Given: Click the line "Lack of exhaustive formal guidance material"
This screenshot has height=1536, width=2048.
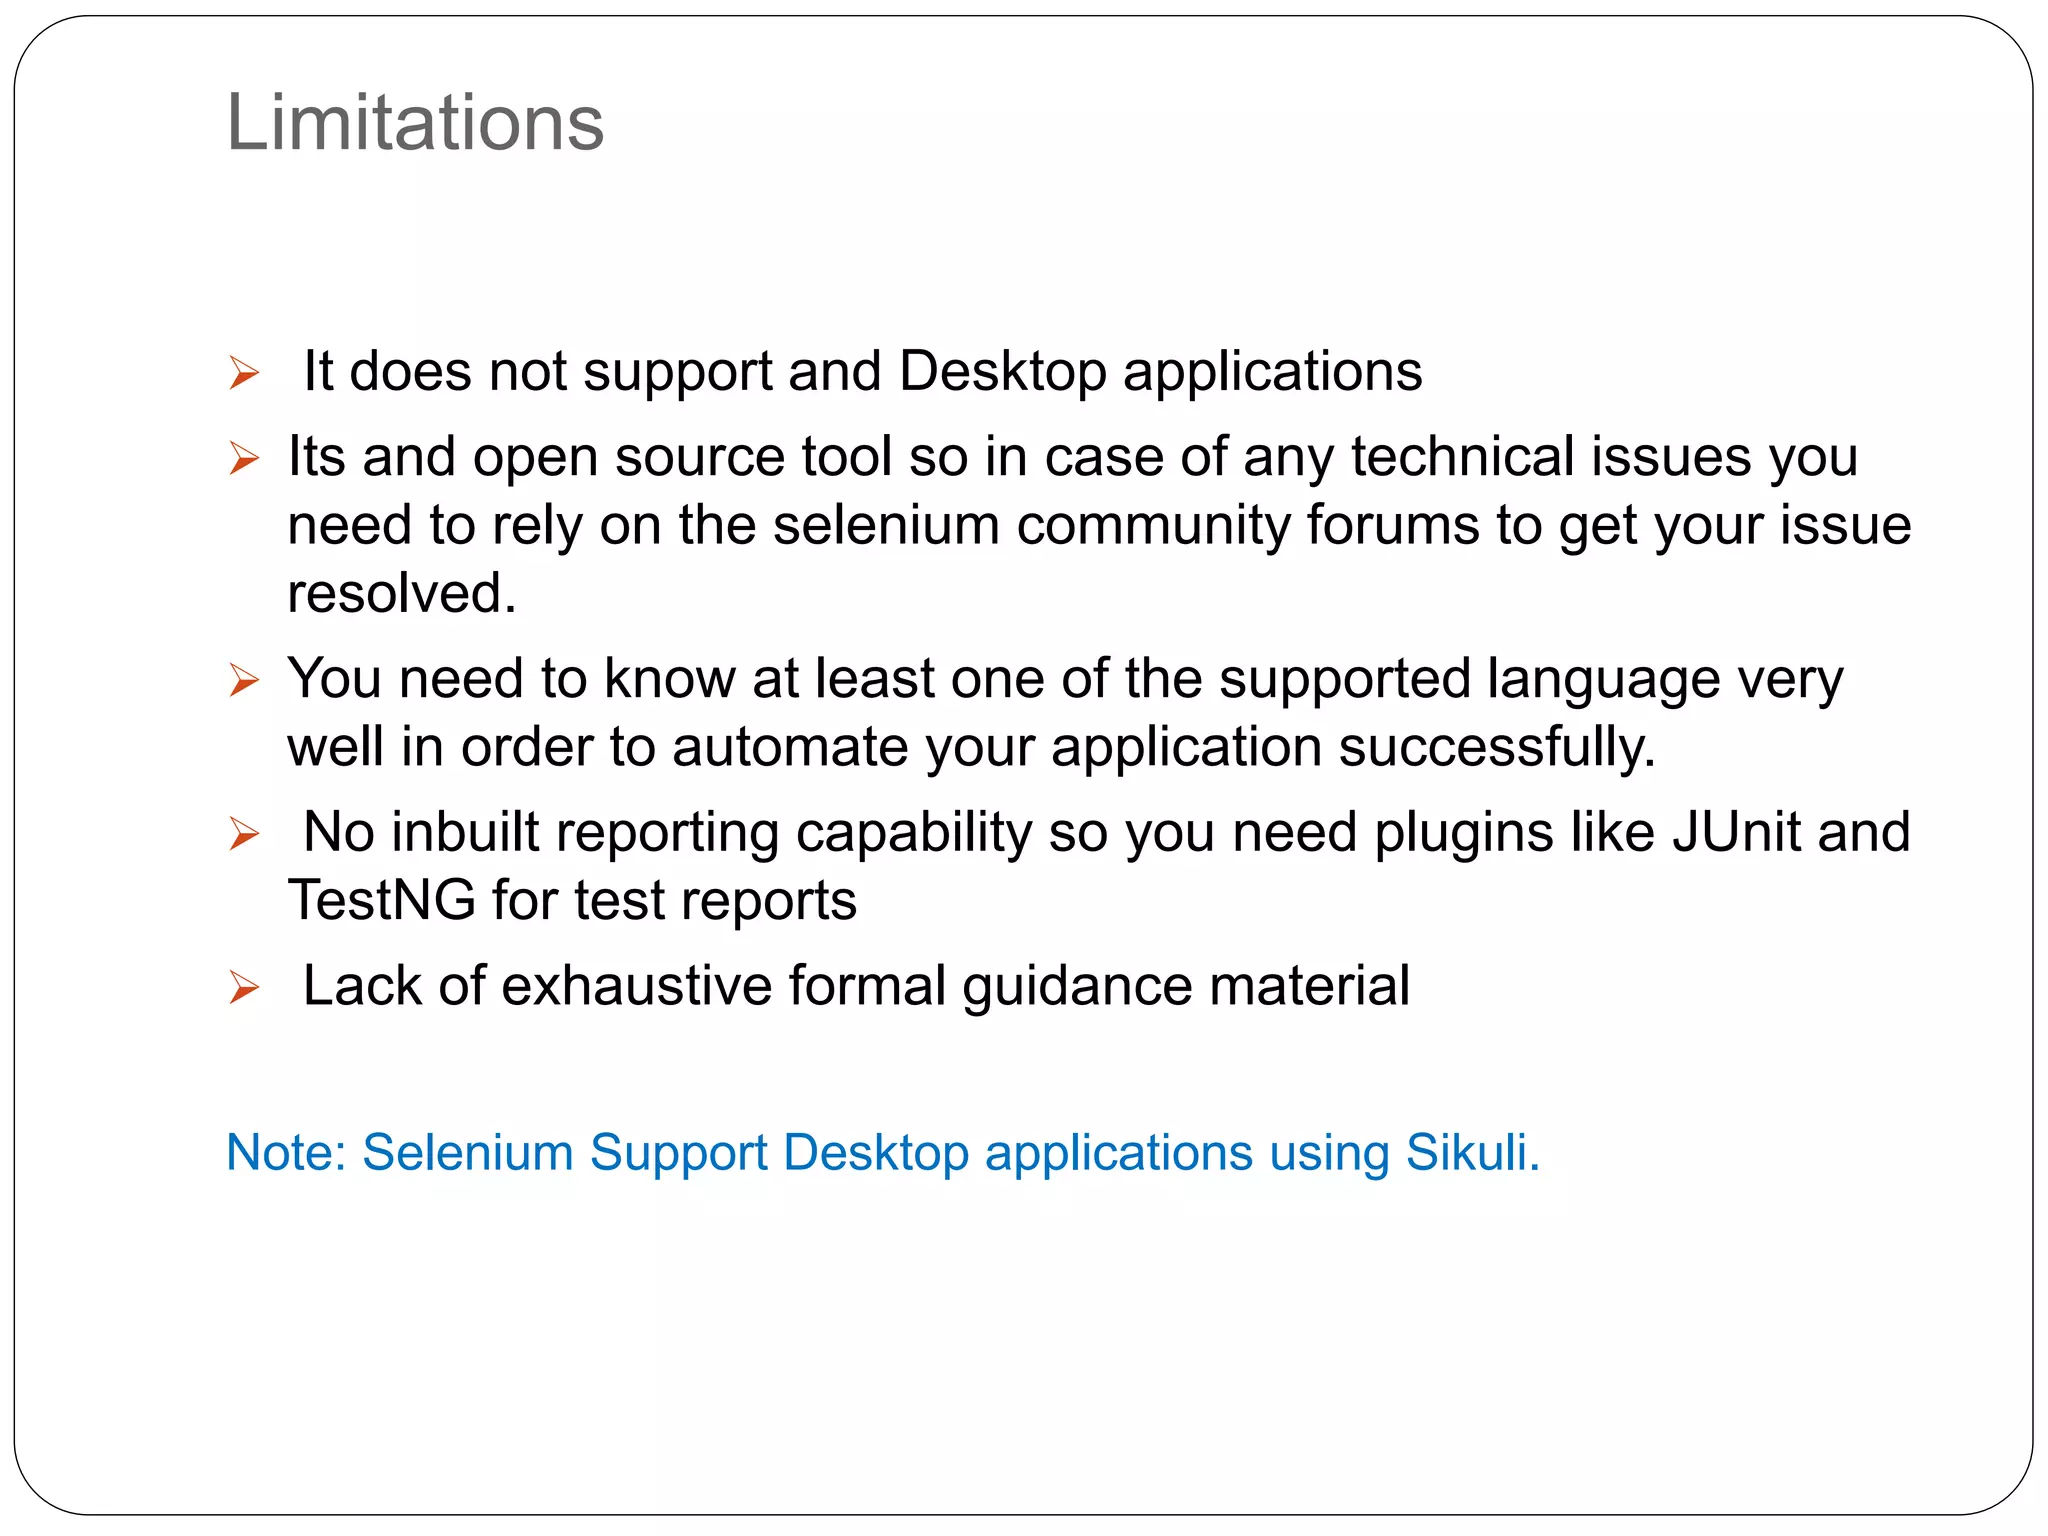Looking at the screenshot, I should coord(856,986).
